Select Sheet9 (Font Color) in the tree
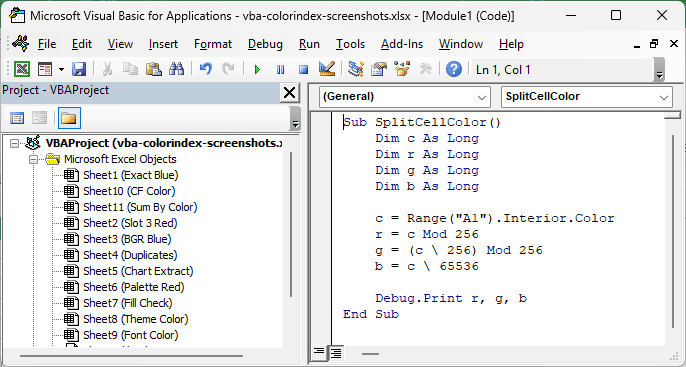686x367 pixels. point(130,335)
